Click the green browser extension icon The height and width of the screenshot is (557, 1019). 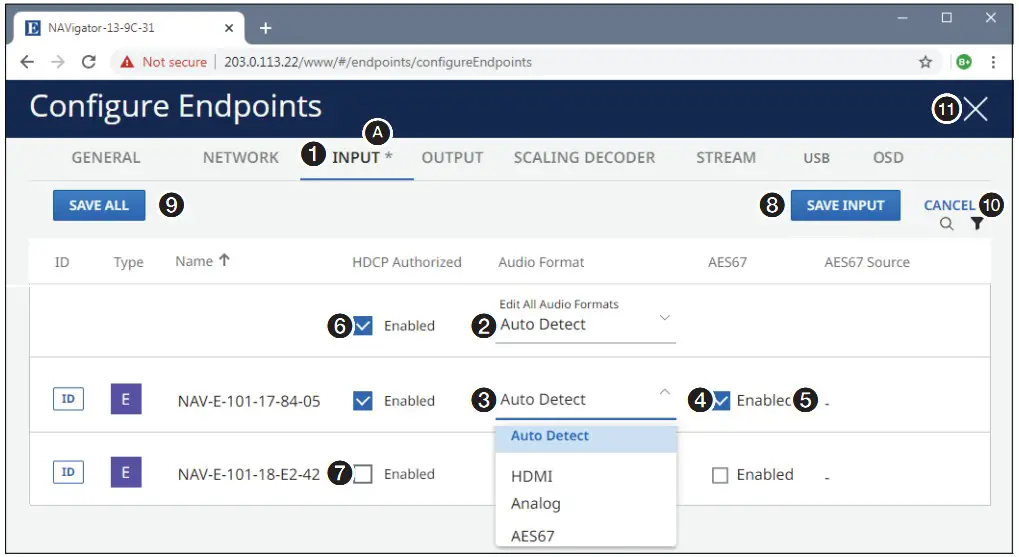pos(964,62)
